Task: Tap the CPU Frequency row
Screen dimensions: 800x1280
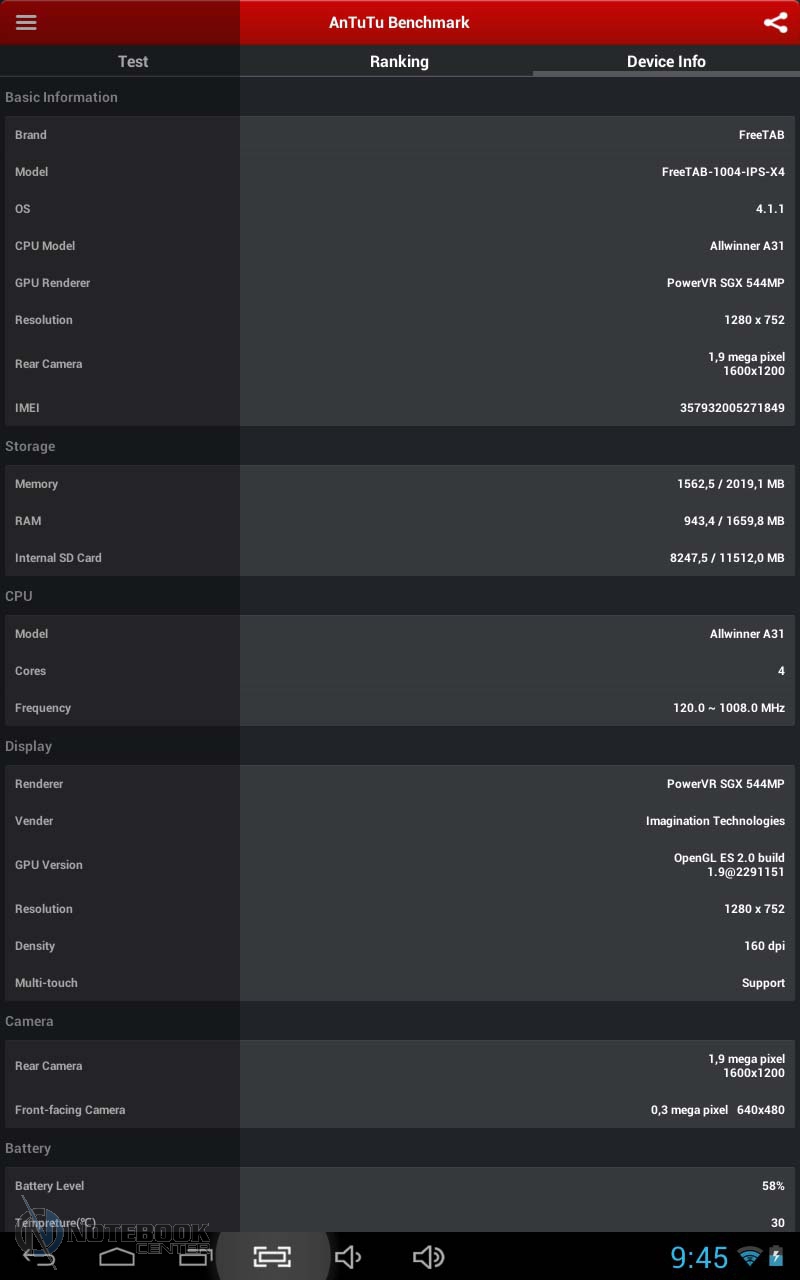Action: [400, 708]
